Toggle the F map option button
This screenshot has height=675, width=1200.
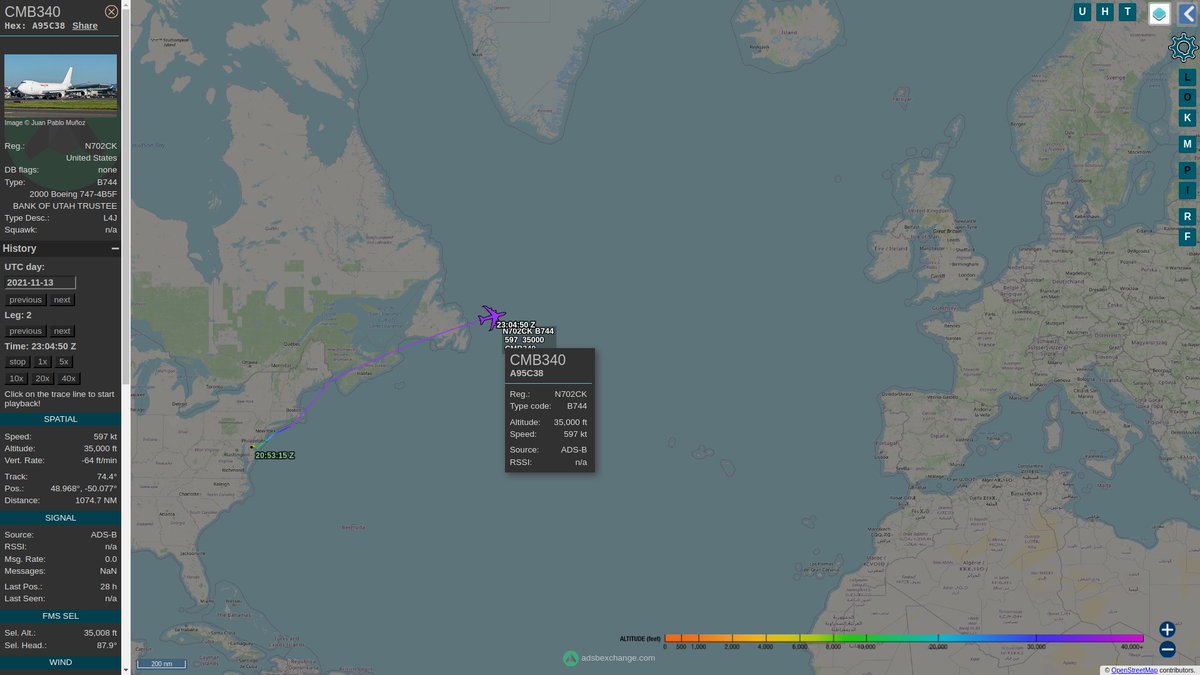tap(1187, 237)
